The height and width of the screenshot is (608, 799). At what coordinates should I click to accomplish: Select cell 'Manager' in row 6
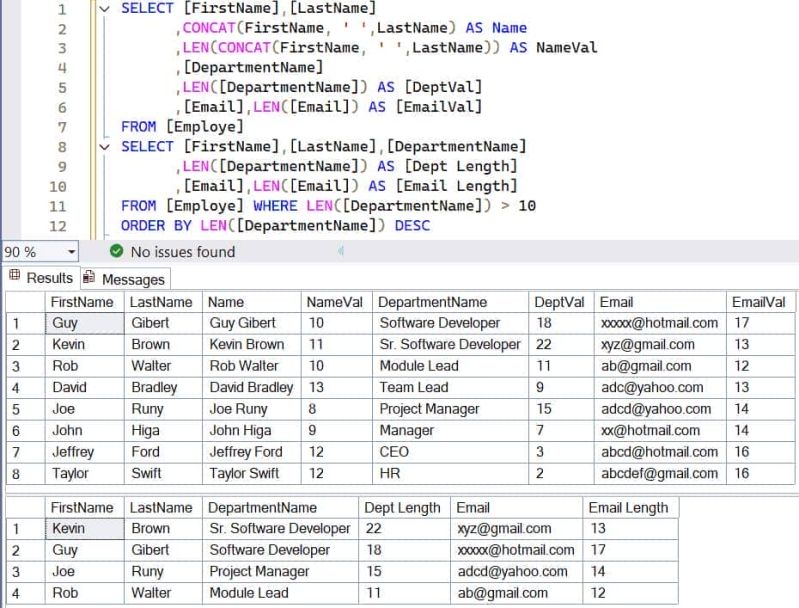coord(450,430)
